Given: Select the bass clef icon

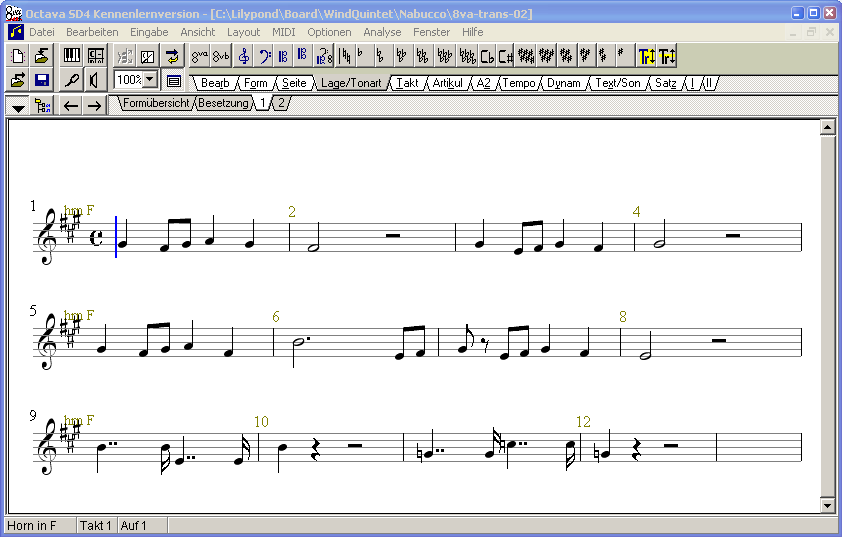Looking at the screenshot, I should click(264, 56).
